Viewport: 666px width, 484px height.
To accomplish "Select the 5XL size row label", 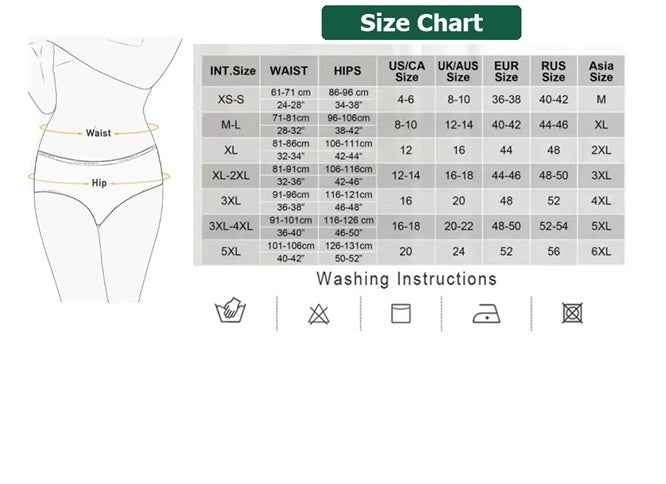I will (x=231, y=251).
